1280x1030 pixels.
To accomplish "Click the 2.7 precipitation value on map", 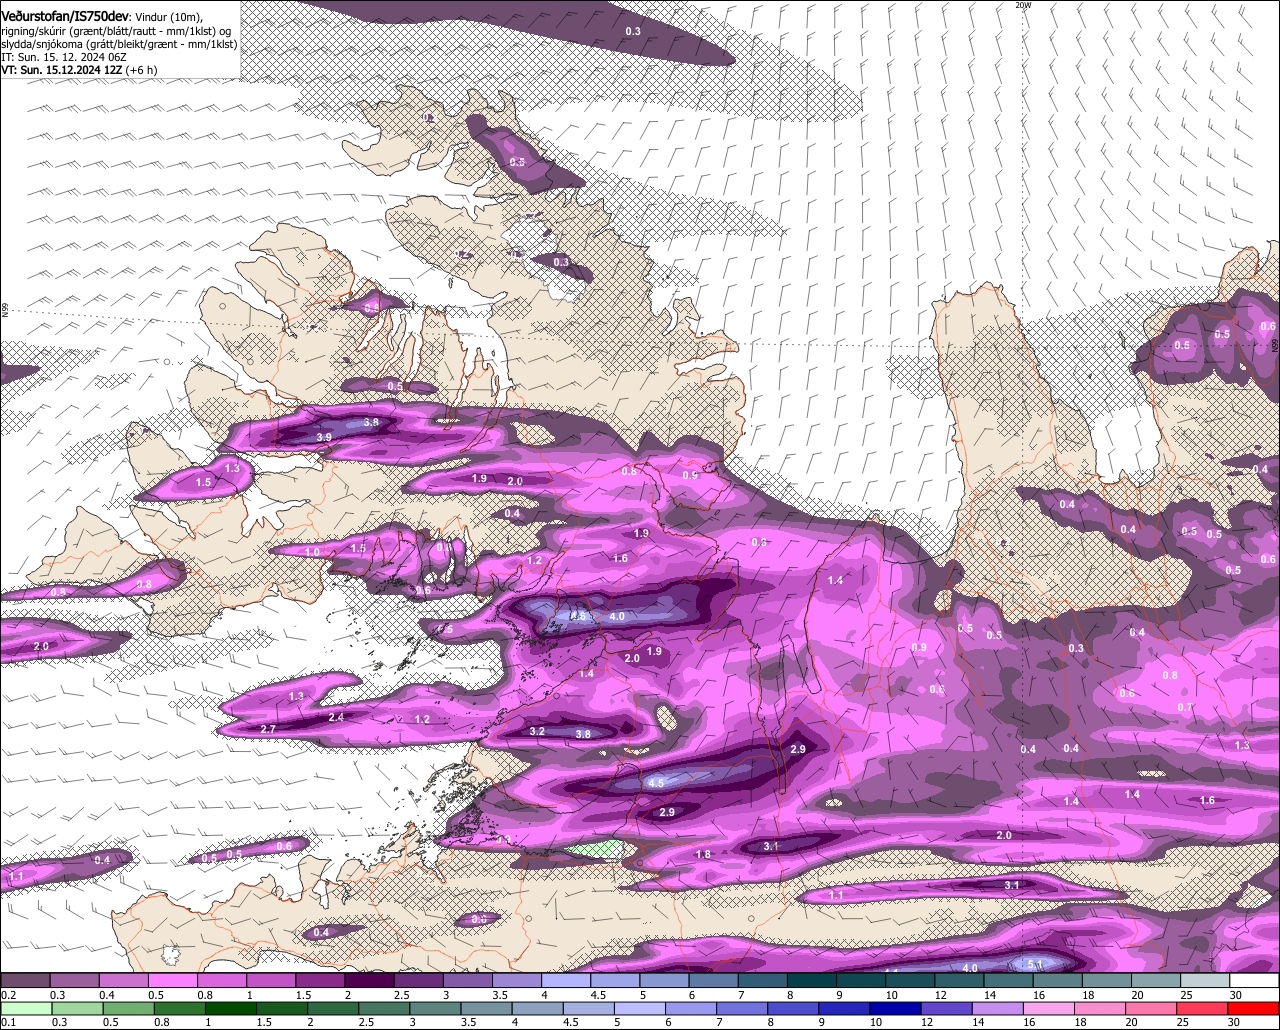I will pos(268,729).
